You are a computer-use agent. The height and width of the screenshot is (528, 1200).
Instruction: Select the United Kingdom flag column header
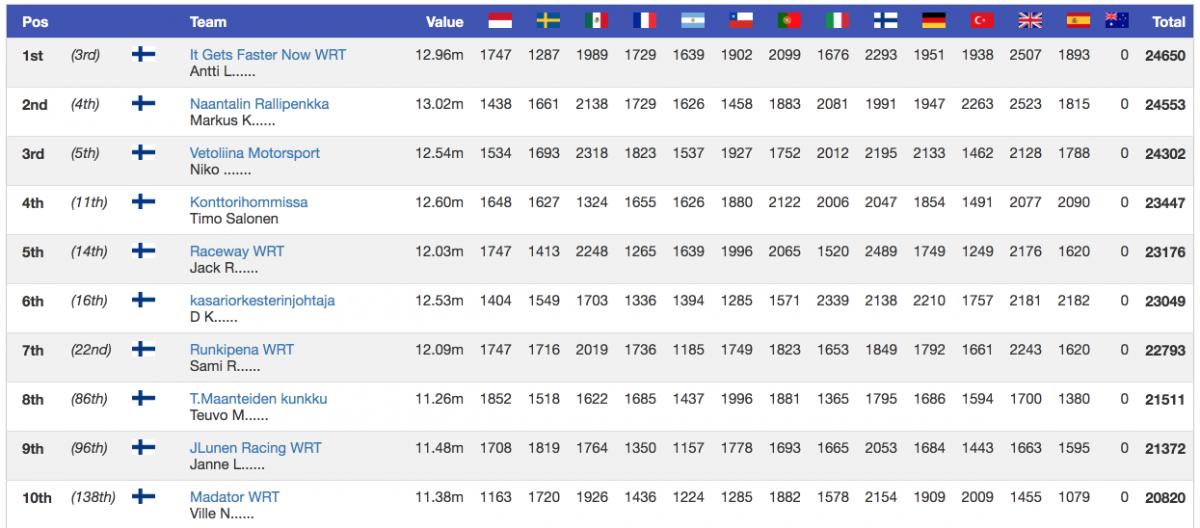coord(1029,20)
